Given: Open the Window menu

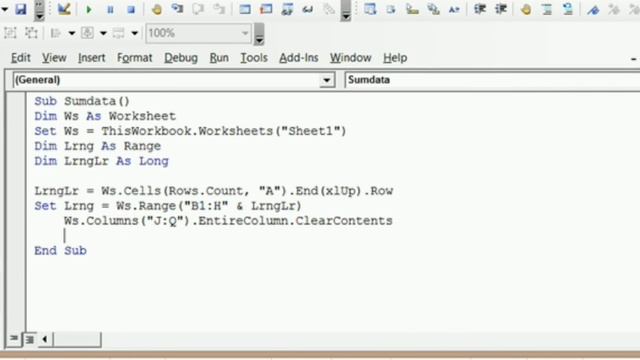Looking at the screenshot, I should pos(351,58).
